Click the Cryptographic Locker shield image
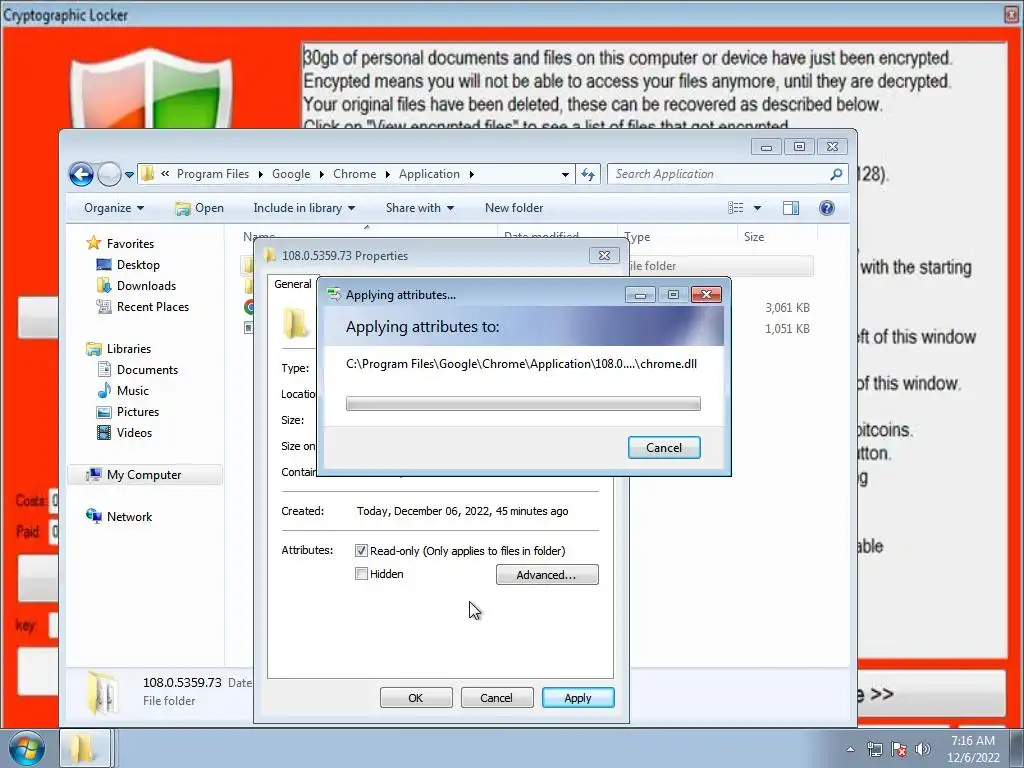The width and height of the screenshot is (1024, 768). point(152,88)
